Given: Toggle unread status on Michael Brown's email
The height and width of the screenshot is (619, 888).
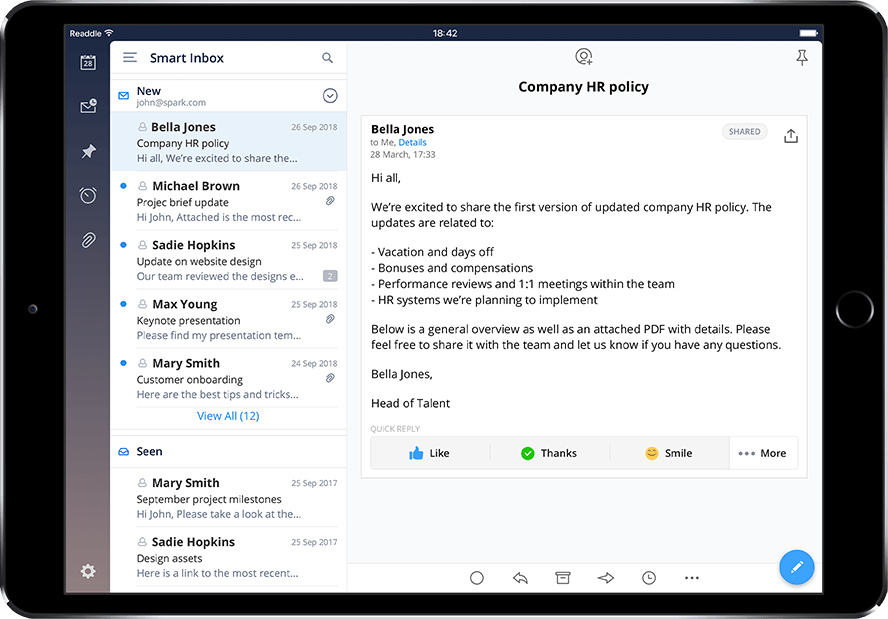Looking at the screenshot, I should (x=123, y=186).
